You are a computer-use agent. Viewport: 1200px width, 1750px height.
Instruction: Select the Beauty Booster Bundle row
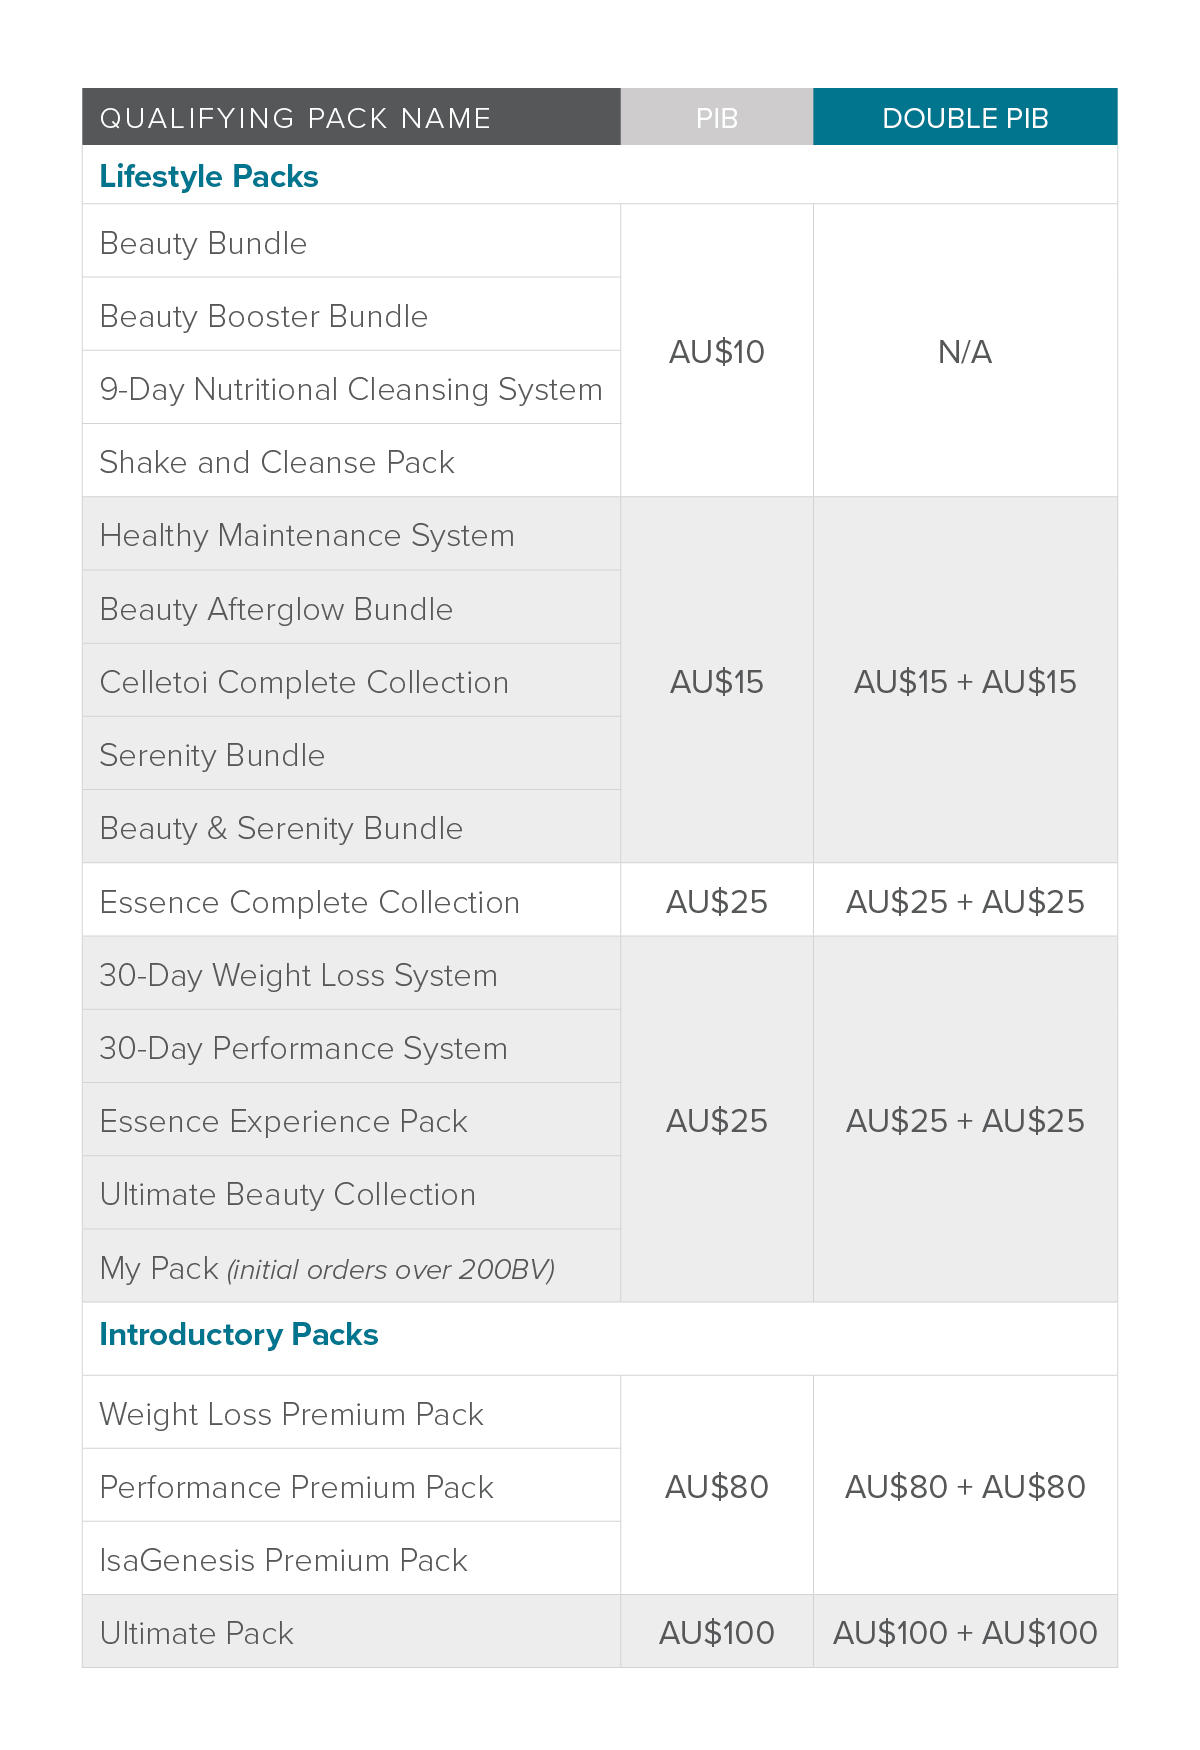[x=351, y=314]
